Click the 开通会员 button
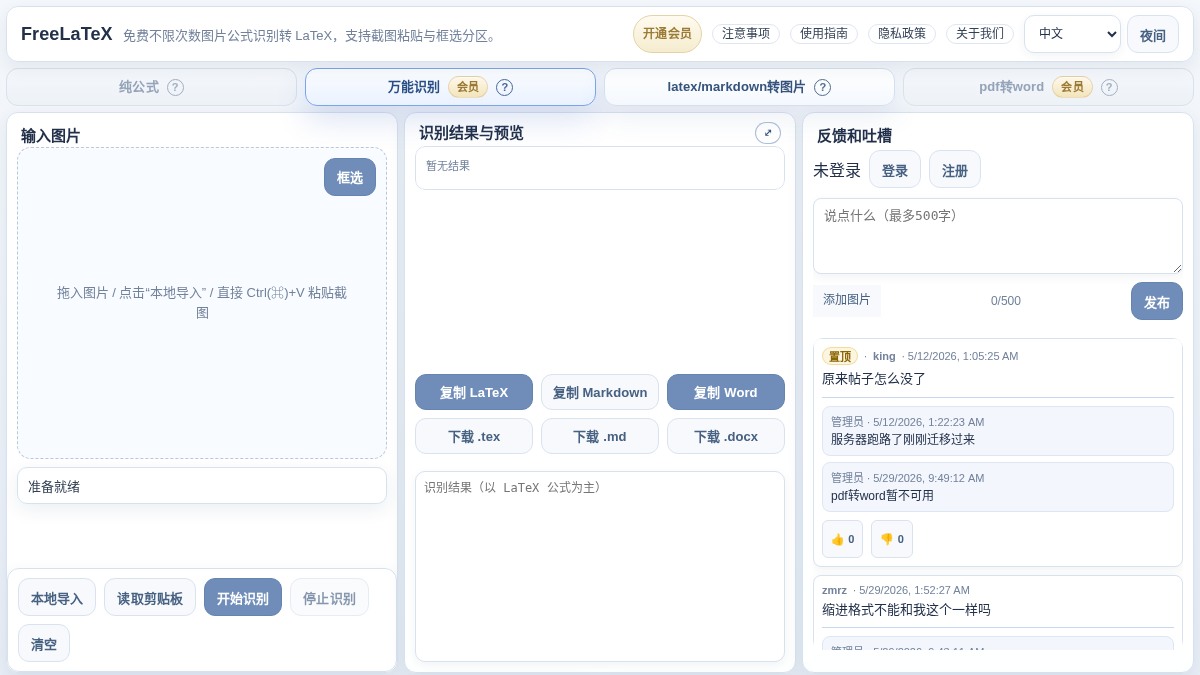 667,34
